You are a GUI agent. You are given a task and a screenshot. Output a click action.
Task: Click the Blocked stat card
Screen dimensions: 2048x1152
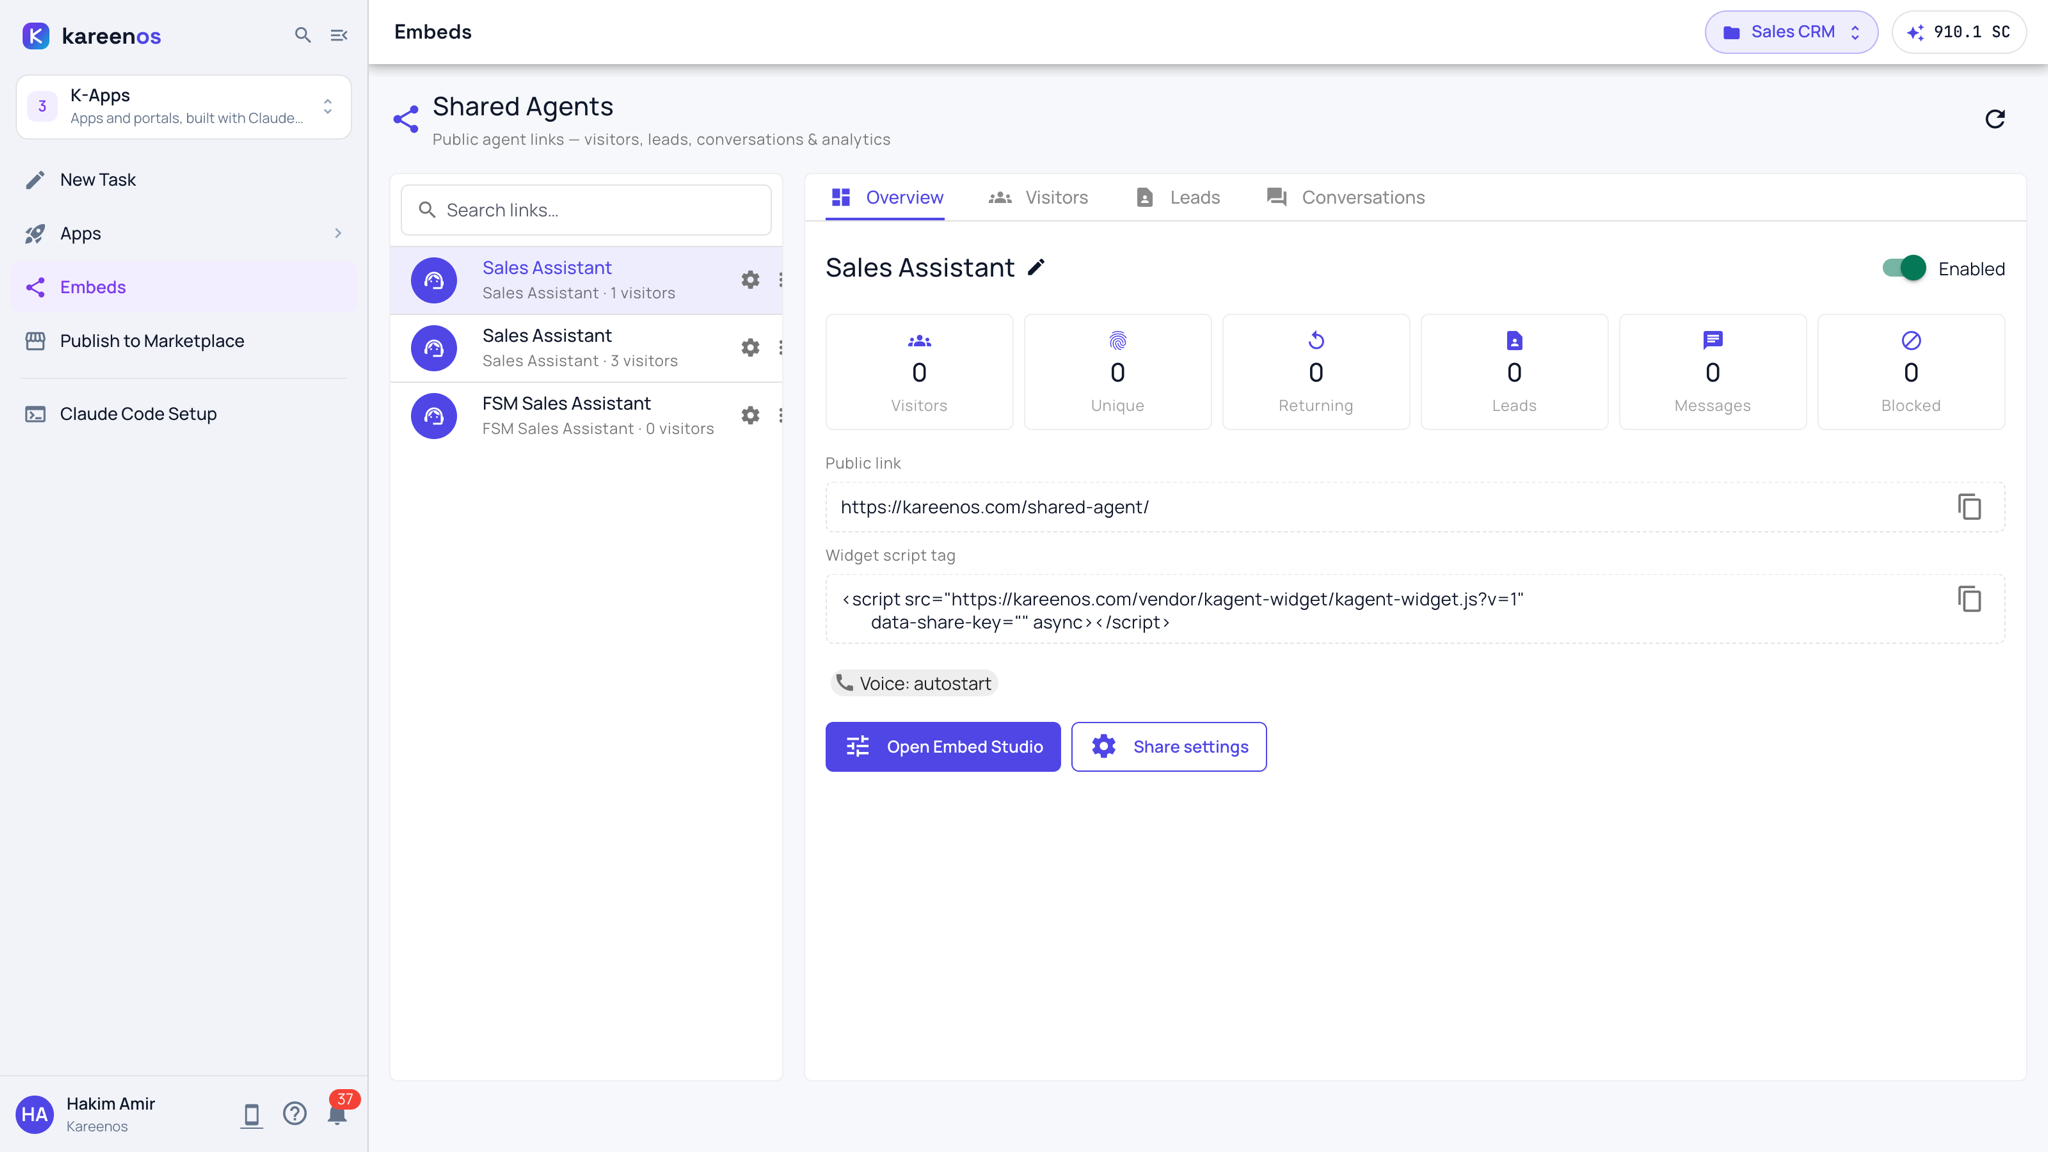point(1911,372)
